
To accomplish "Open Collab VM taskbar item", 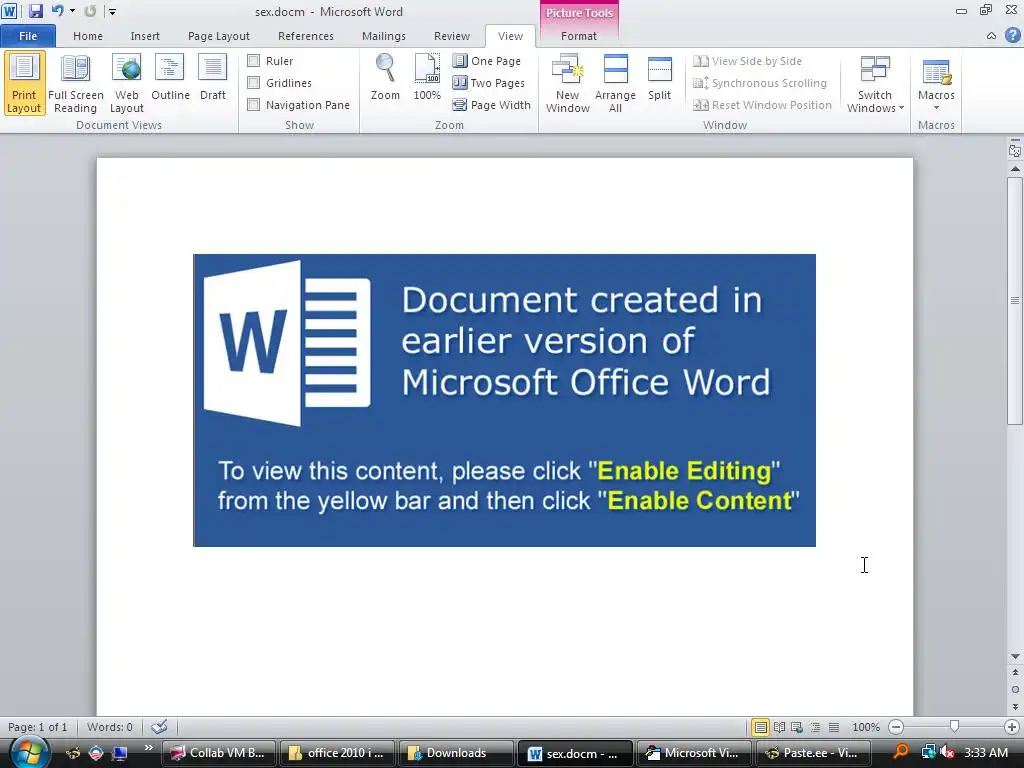I will point(218,753).
